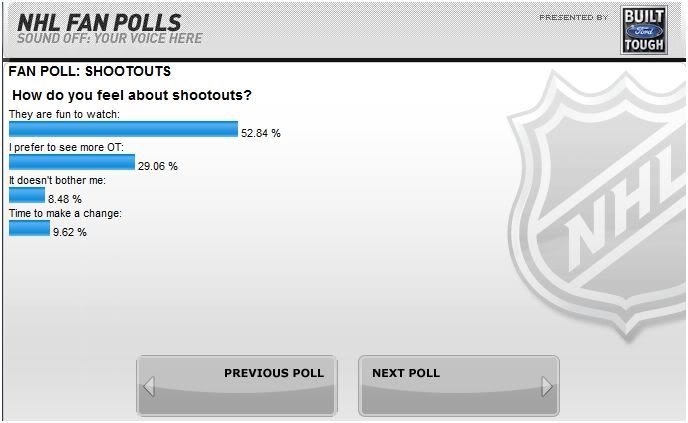Go to the Next Poll
Image resolution: width=688 pixels, height=423 pixels.
[459, 386]
